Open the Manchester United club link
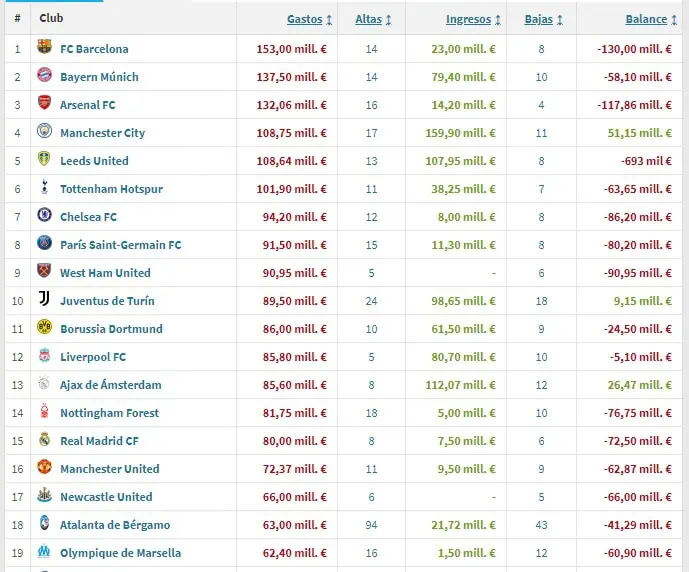The height and width of the screenshot is (572, 689). pos(109,469)
